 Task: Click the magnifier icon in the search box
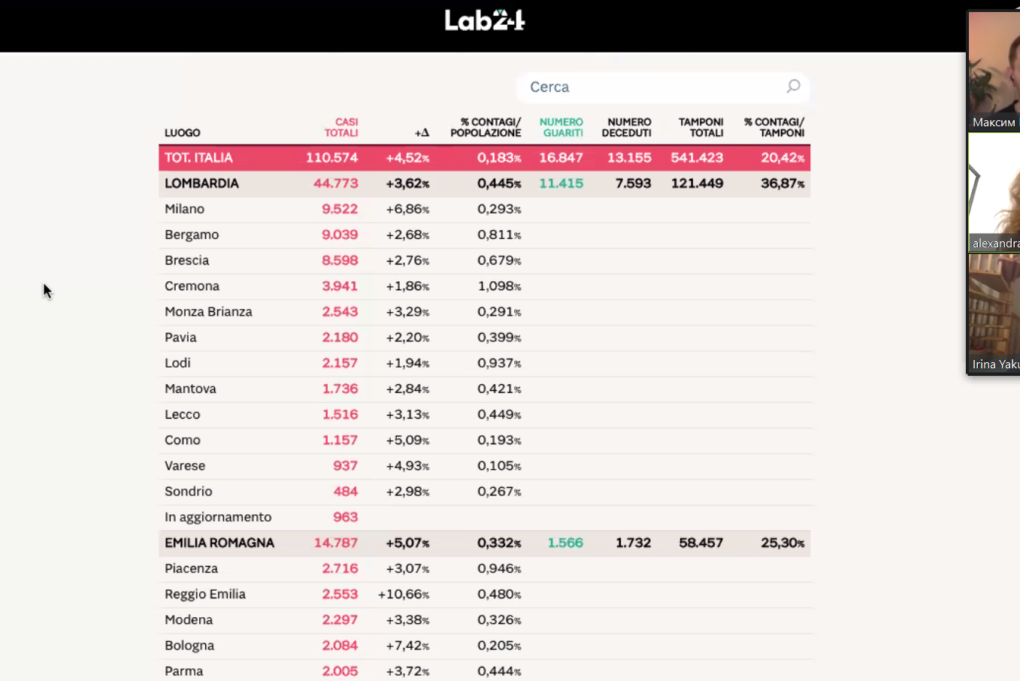pyautogui.click(x=793, y=86)
